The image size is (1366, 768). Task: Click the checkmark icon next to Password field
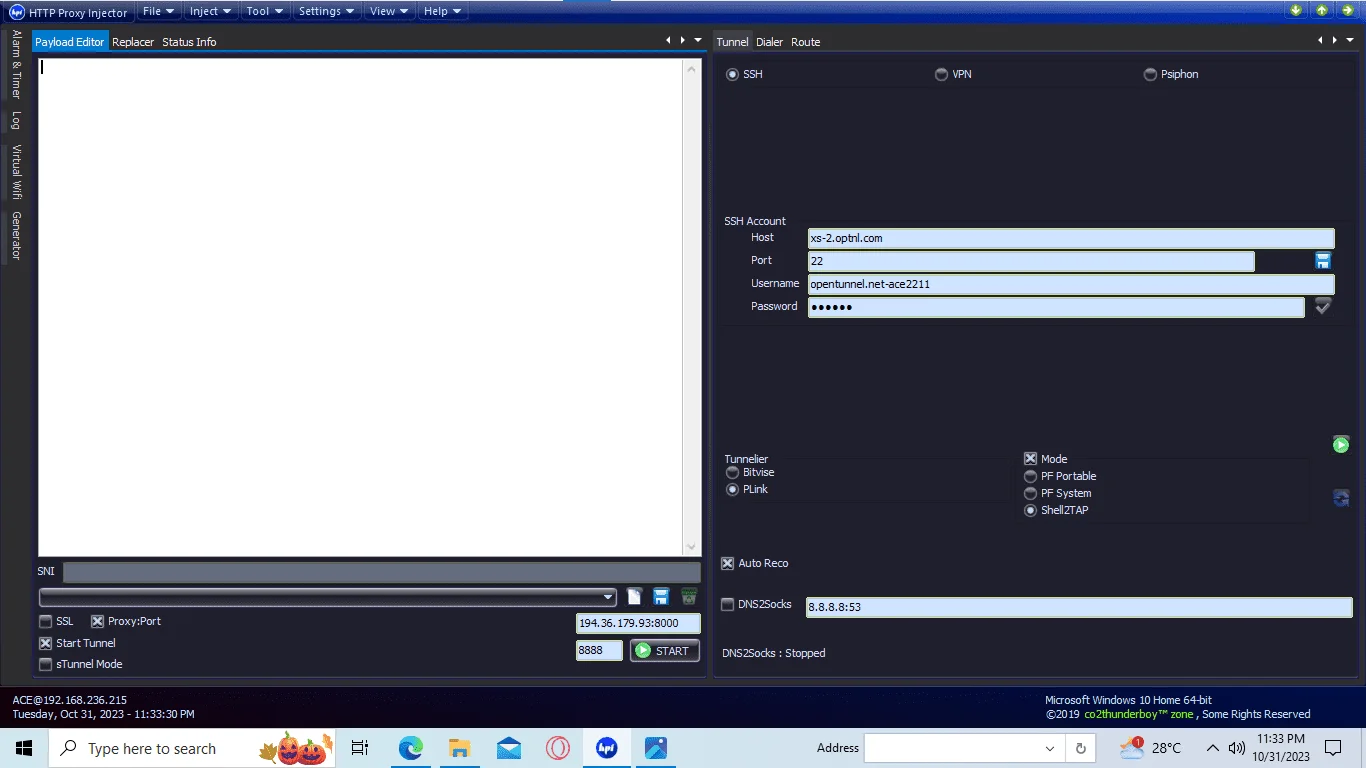(x=1323, y=306)
